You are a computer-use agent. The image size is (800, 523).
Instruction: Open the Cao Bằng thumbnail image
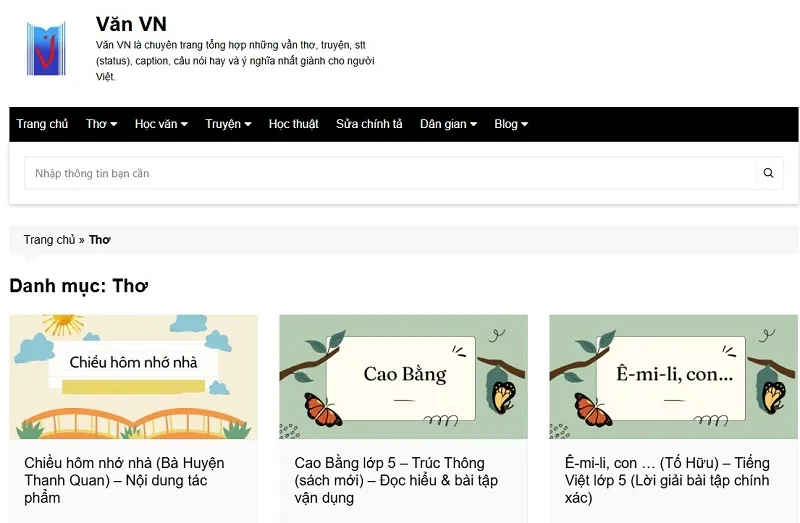coord(404,377)
